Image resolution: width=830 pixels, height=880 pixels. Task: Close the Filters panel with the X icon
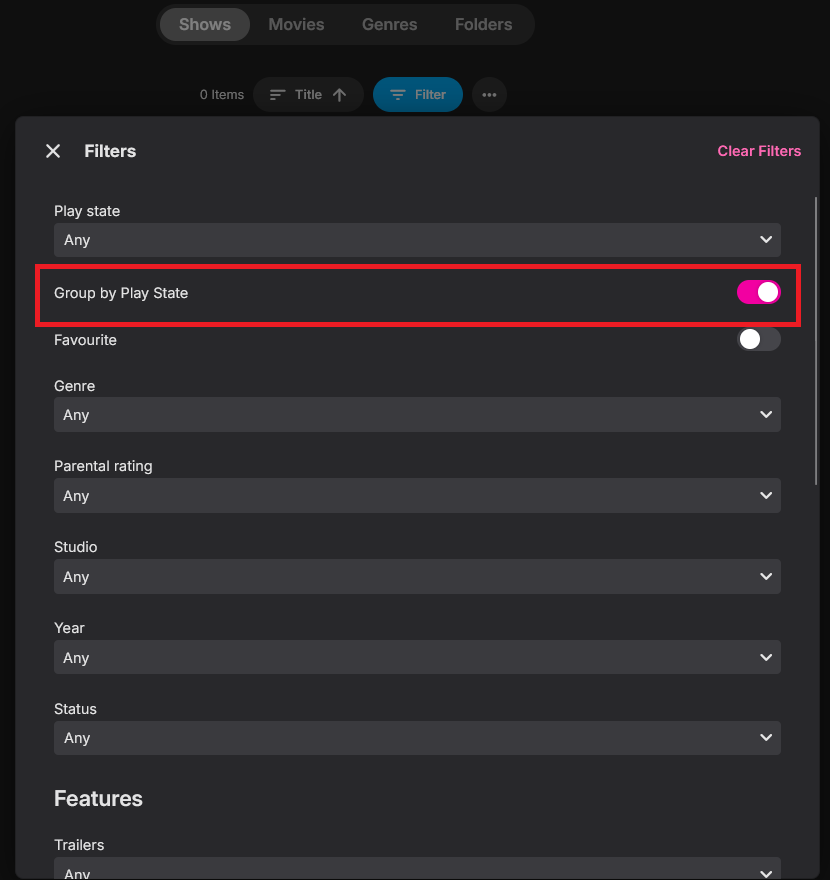[x=53, y=151]
